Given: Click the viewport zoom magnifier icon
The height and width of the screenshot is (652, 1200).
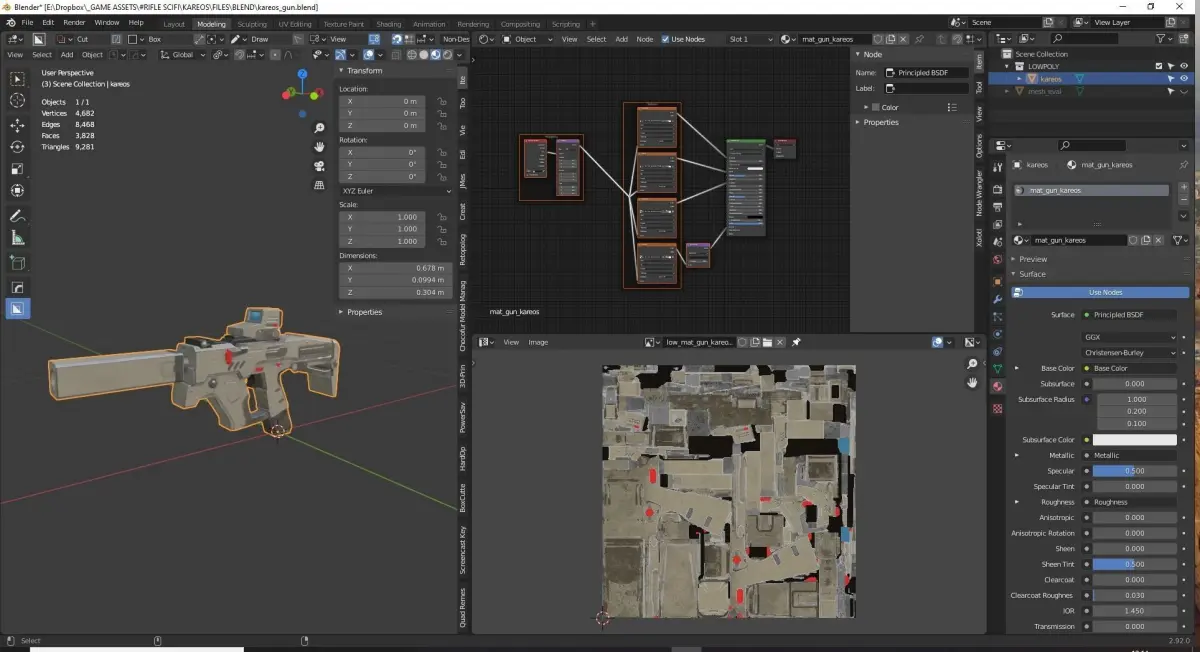Looking at the screenshot, I should 319,128.
